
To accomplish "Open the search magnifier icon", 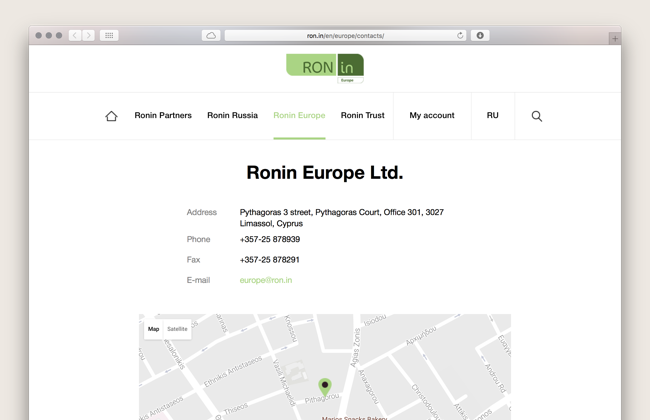I will (536, 116).
